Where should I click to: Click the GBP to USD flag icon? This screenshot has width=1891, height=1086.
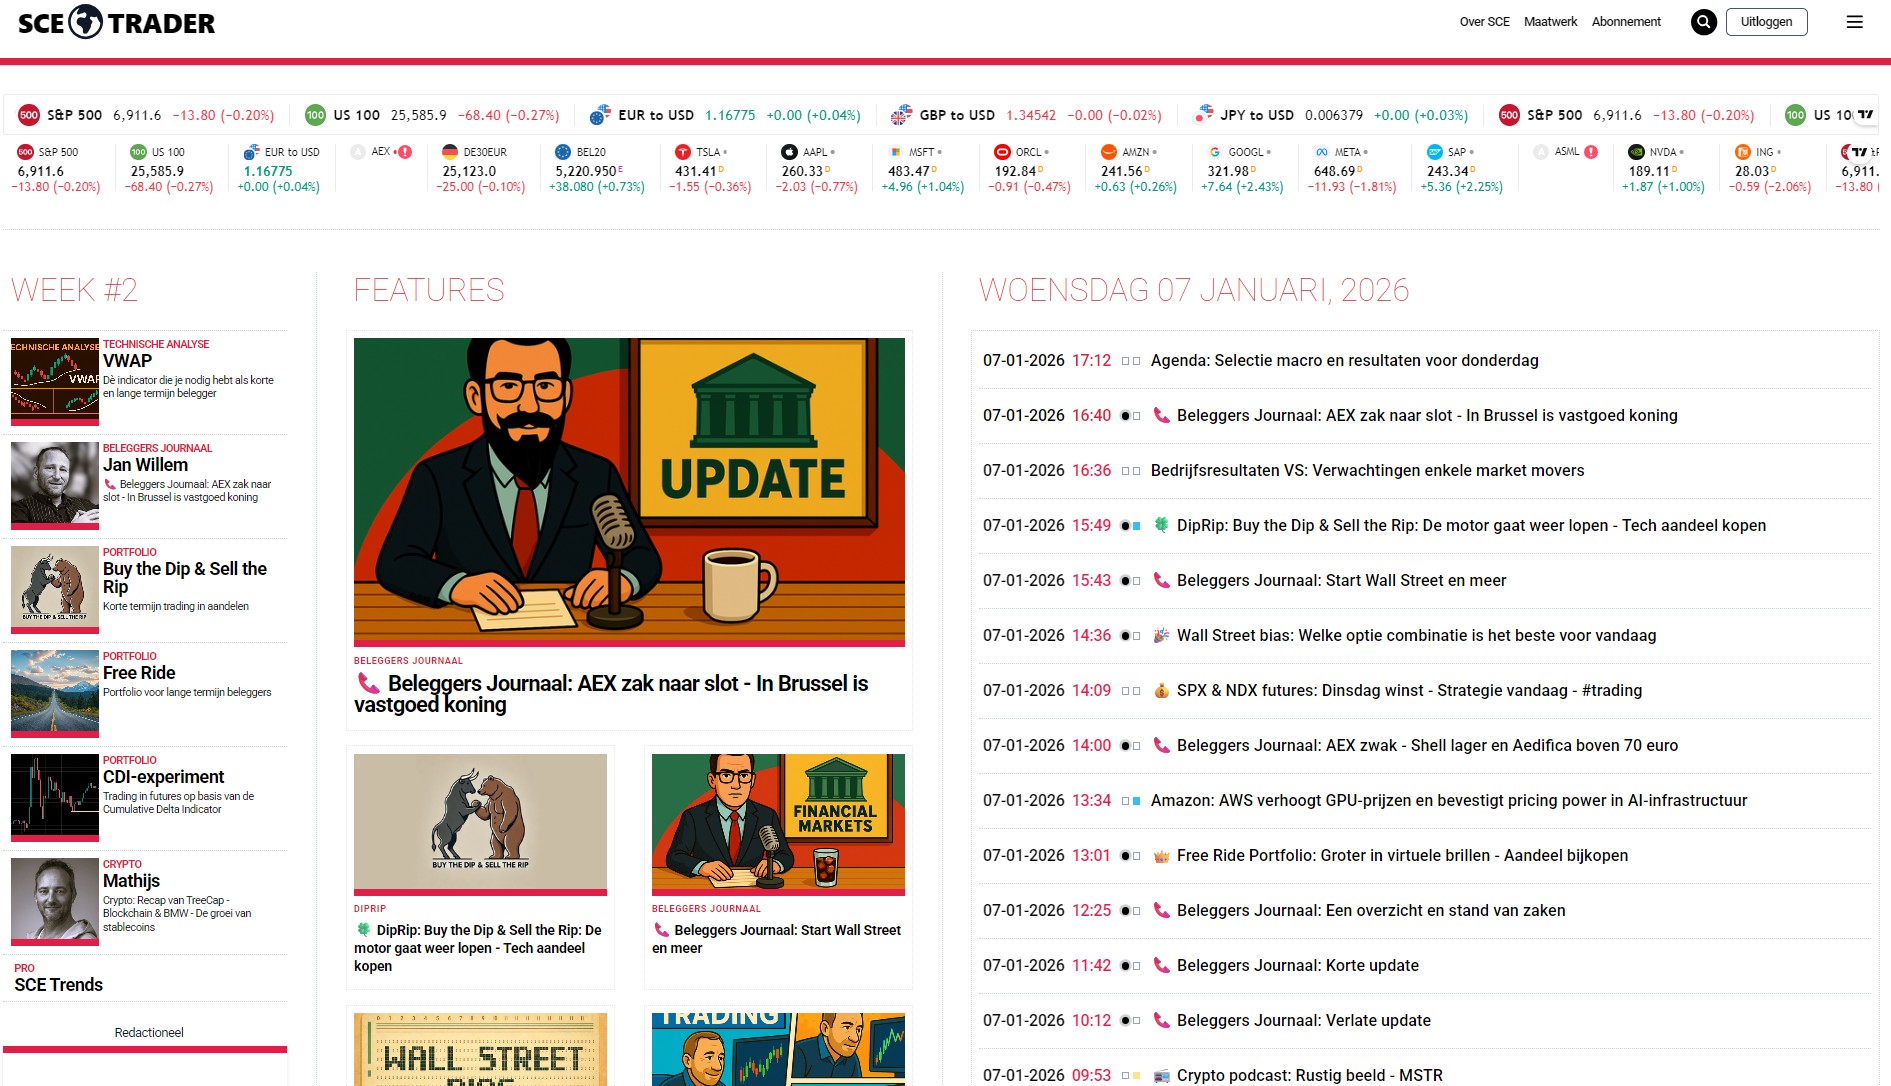coord(901,115)
